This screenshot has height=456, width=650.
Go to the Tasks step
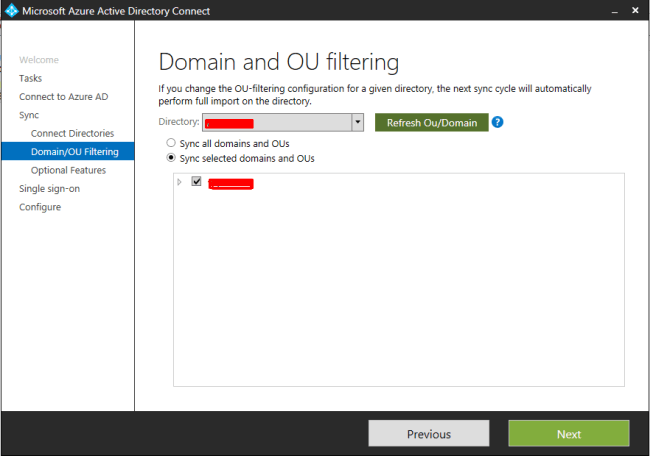click(30, 78)
